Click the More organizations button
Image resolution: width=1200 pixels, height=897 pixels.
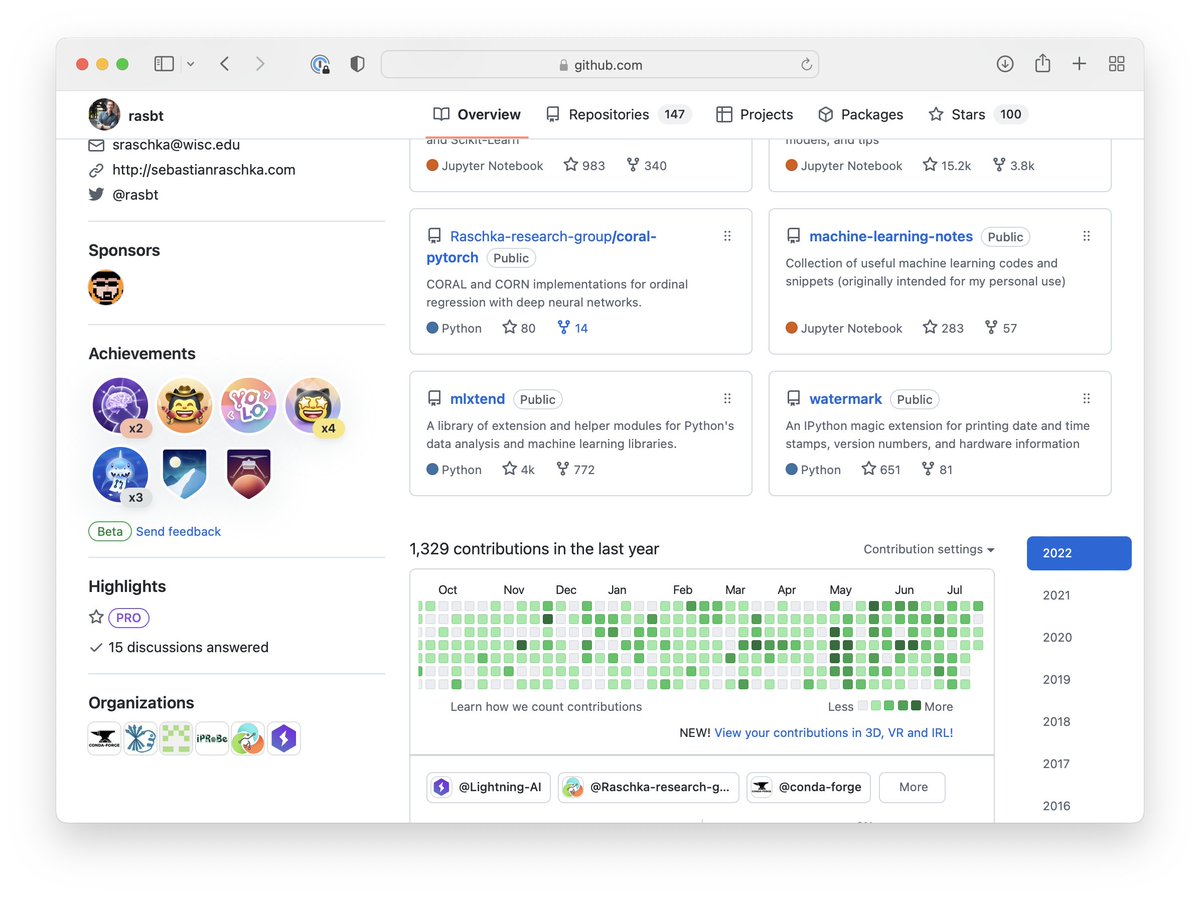pyautogui.click(x=912, y=787)
